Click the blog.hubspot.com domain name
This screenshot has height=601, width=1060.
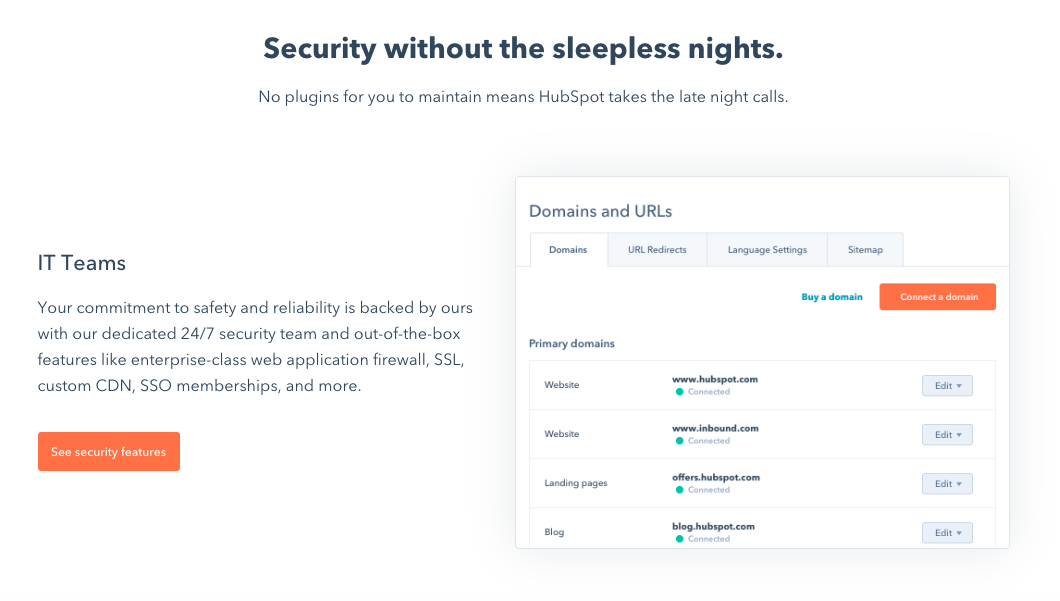pos(713,526)
